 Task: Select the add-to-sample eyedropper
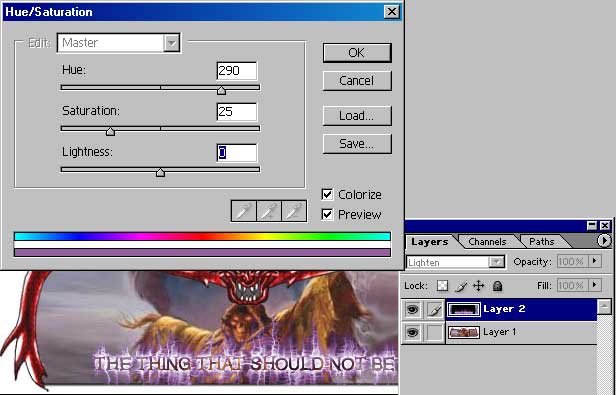point(269,211)
